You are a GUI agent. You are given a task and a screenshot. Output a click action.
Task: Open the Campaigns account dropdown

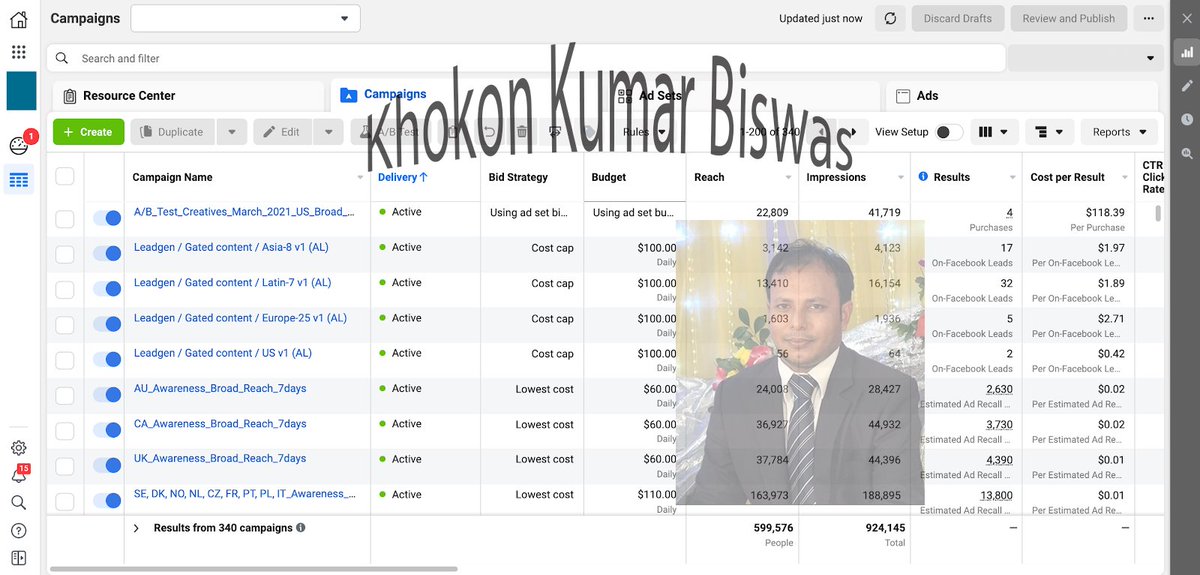click(246, 18)
